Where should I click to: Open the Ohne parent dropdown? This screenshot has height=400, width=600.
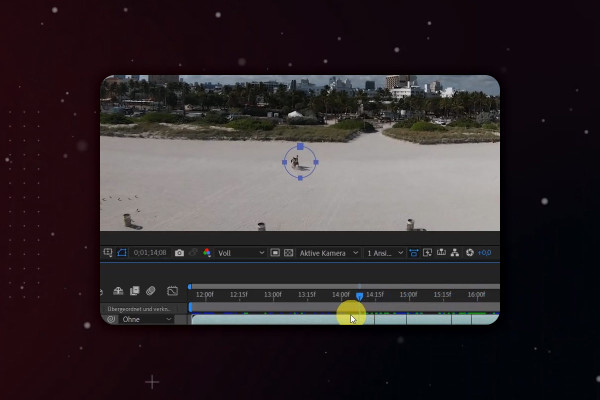(147, 319)
